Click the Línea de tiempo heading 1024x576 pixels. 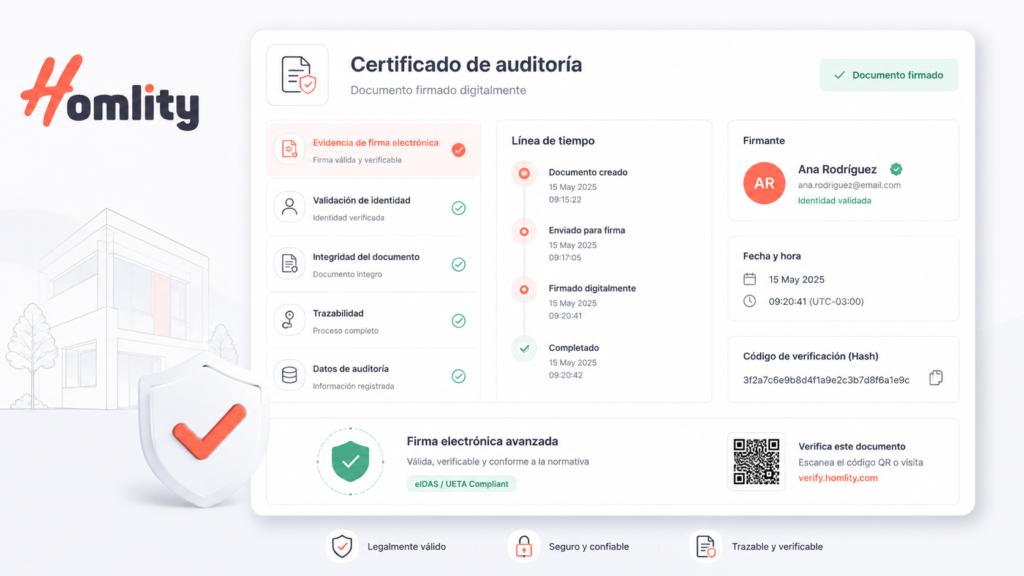553,141
